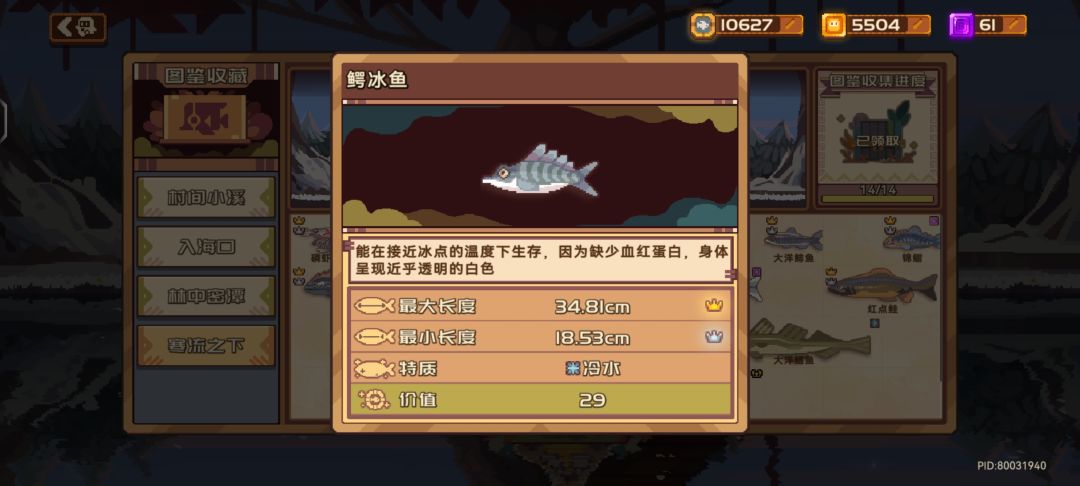Screen dimensions: 1080x486
Task: Click the gold crown next to max length
Action: pos(714,305)
